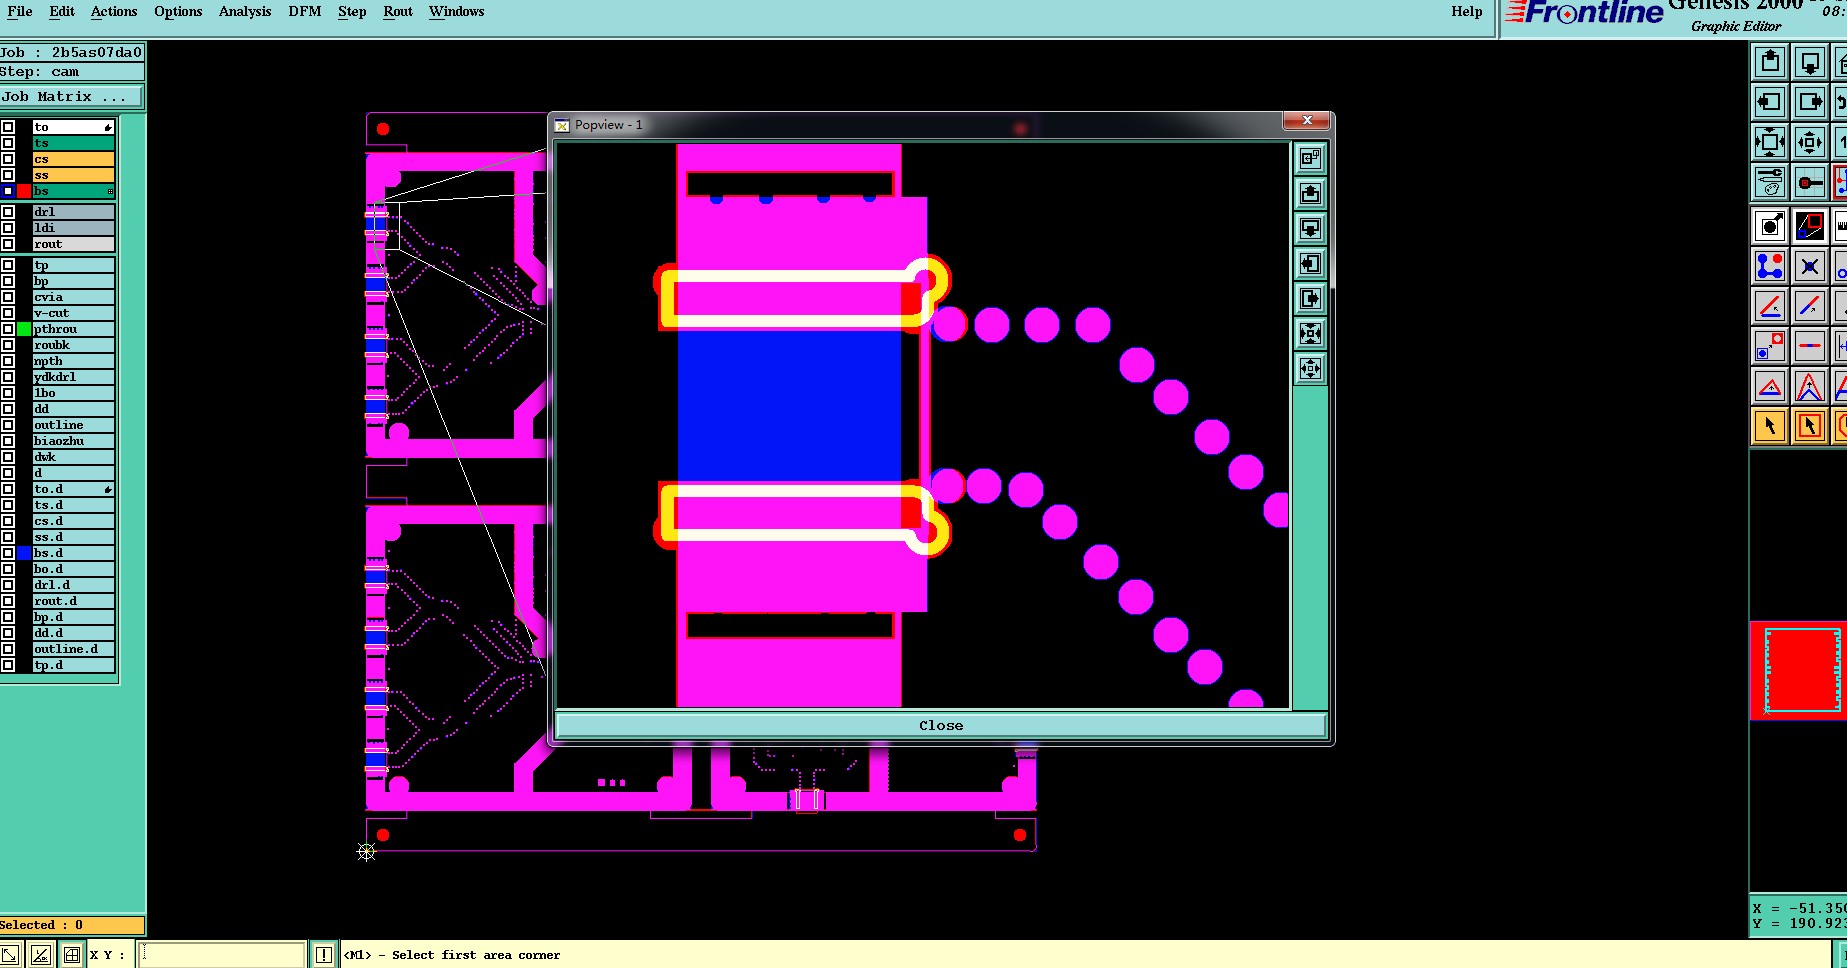The image size is (1847, 968).
Task: Toggle the checkbox for layer bs.d
Action: click(8, 553)
